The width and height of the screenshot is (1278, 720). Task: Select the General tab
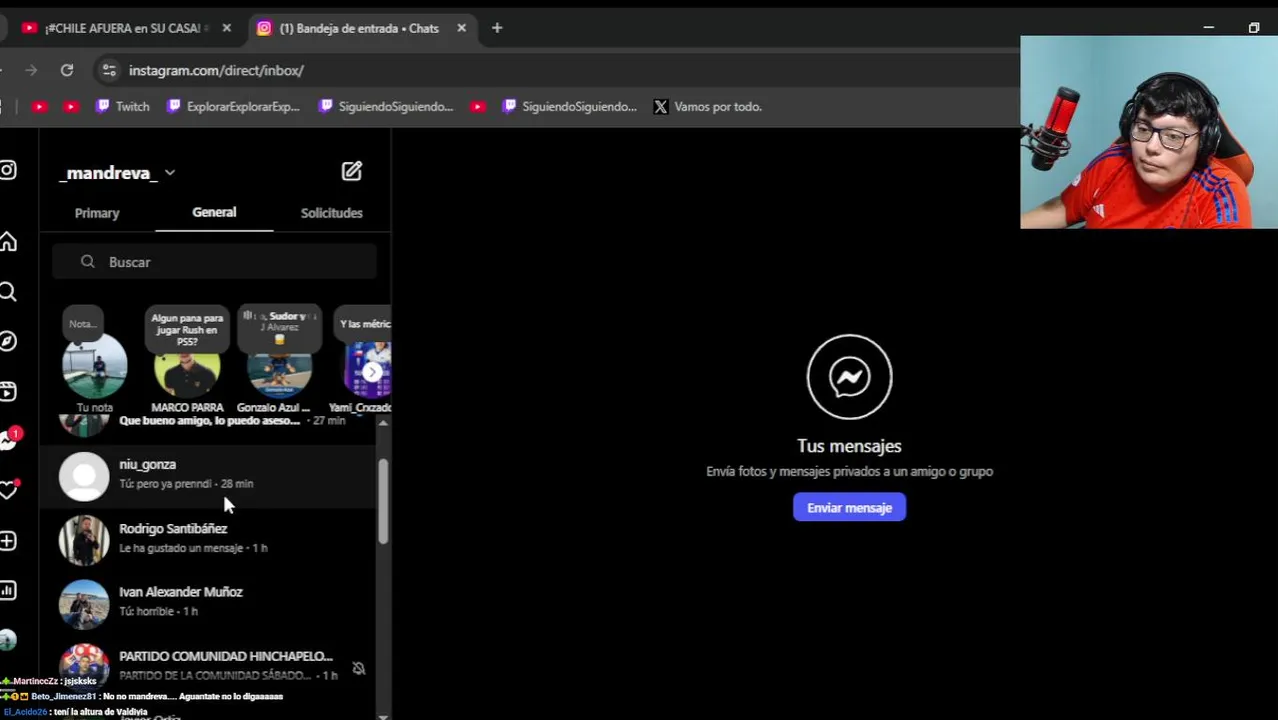(214, 212)
